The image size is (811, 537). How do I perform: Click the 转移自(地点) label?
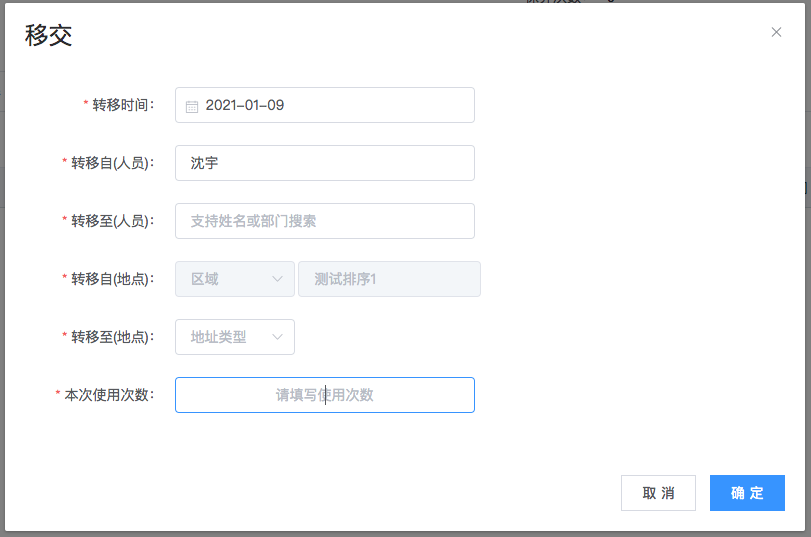coord(112,279)
